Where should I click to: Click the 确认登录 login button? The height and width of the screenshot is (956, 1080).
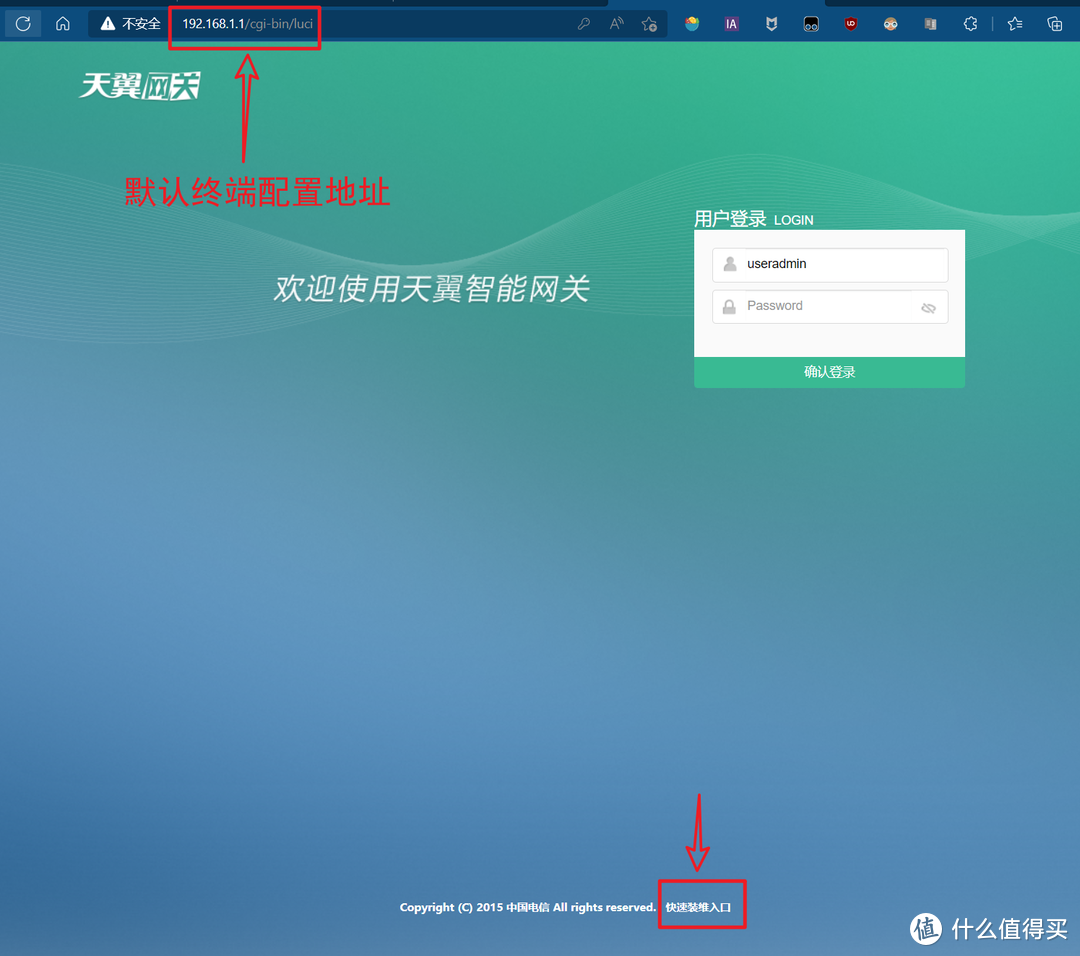coord(829,371)
